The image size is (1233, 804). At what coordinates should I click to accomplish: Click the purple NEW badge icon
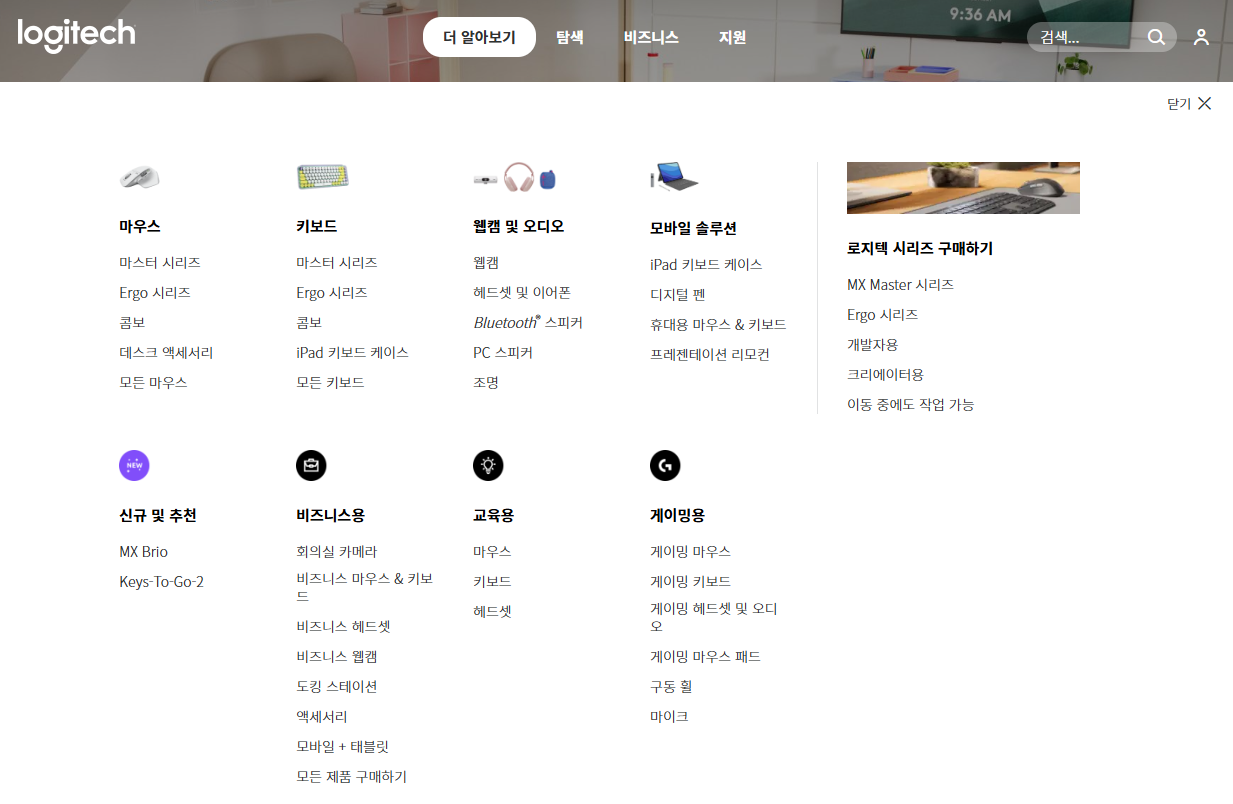(134, 465)
